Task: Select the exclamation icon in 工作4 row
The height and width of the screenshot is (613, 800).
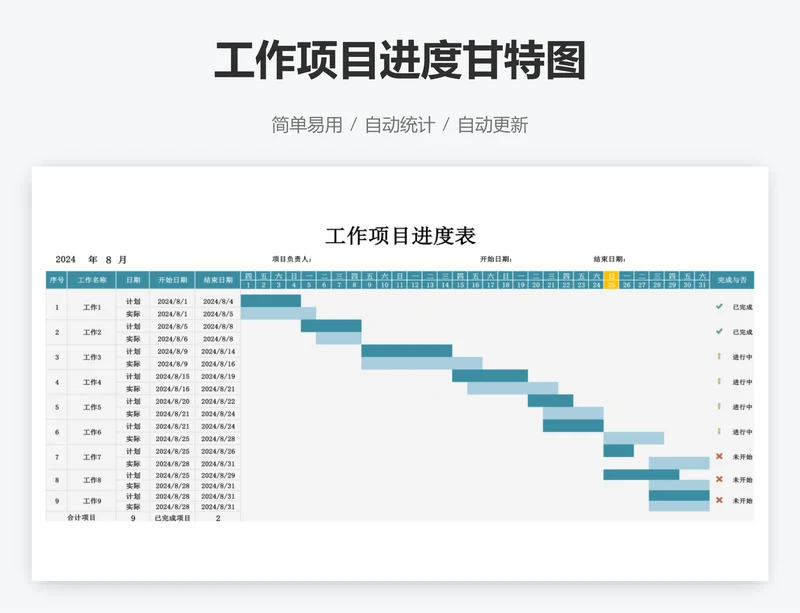Action: click(x=719, y=381)
